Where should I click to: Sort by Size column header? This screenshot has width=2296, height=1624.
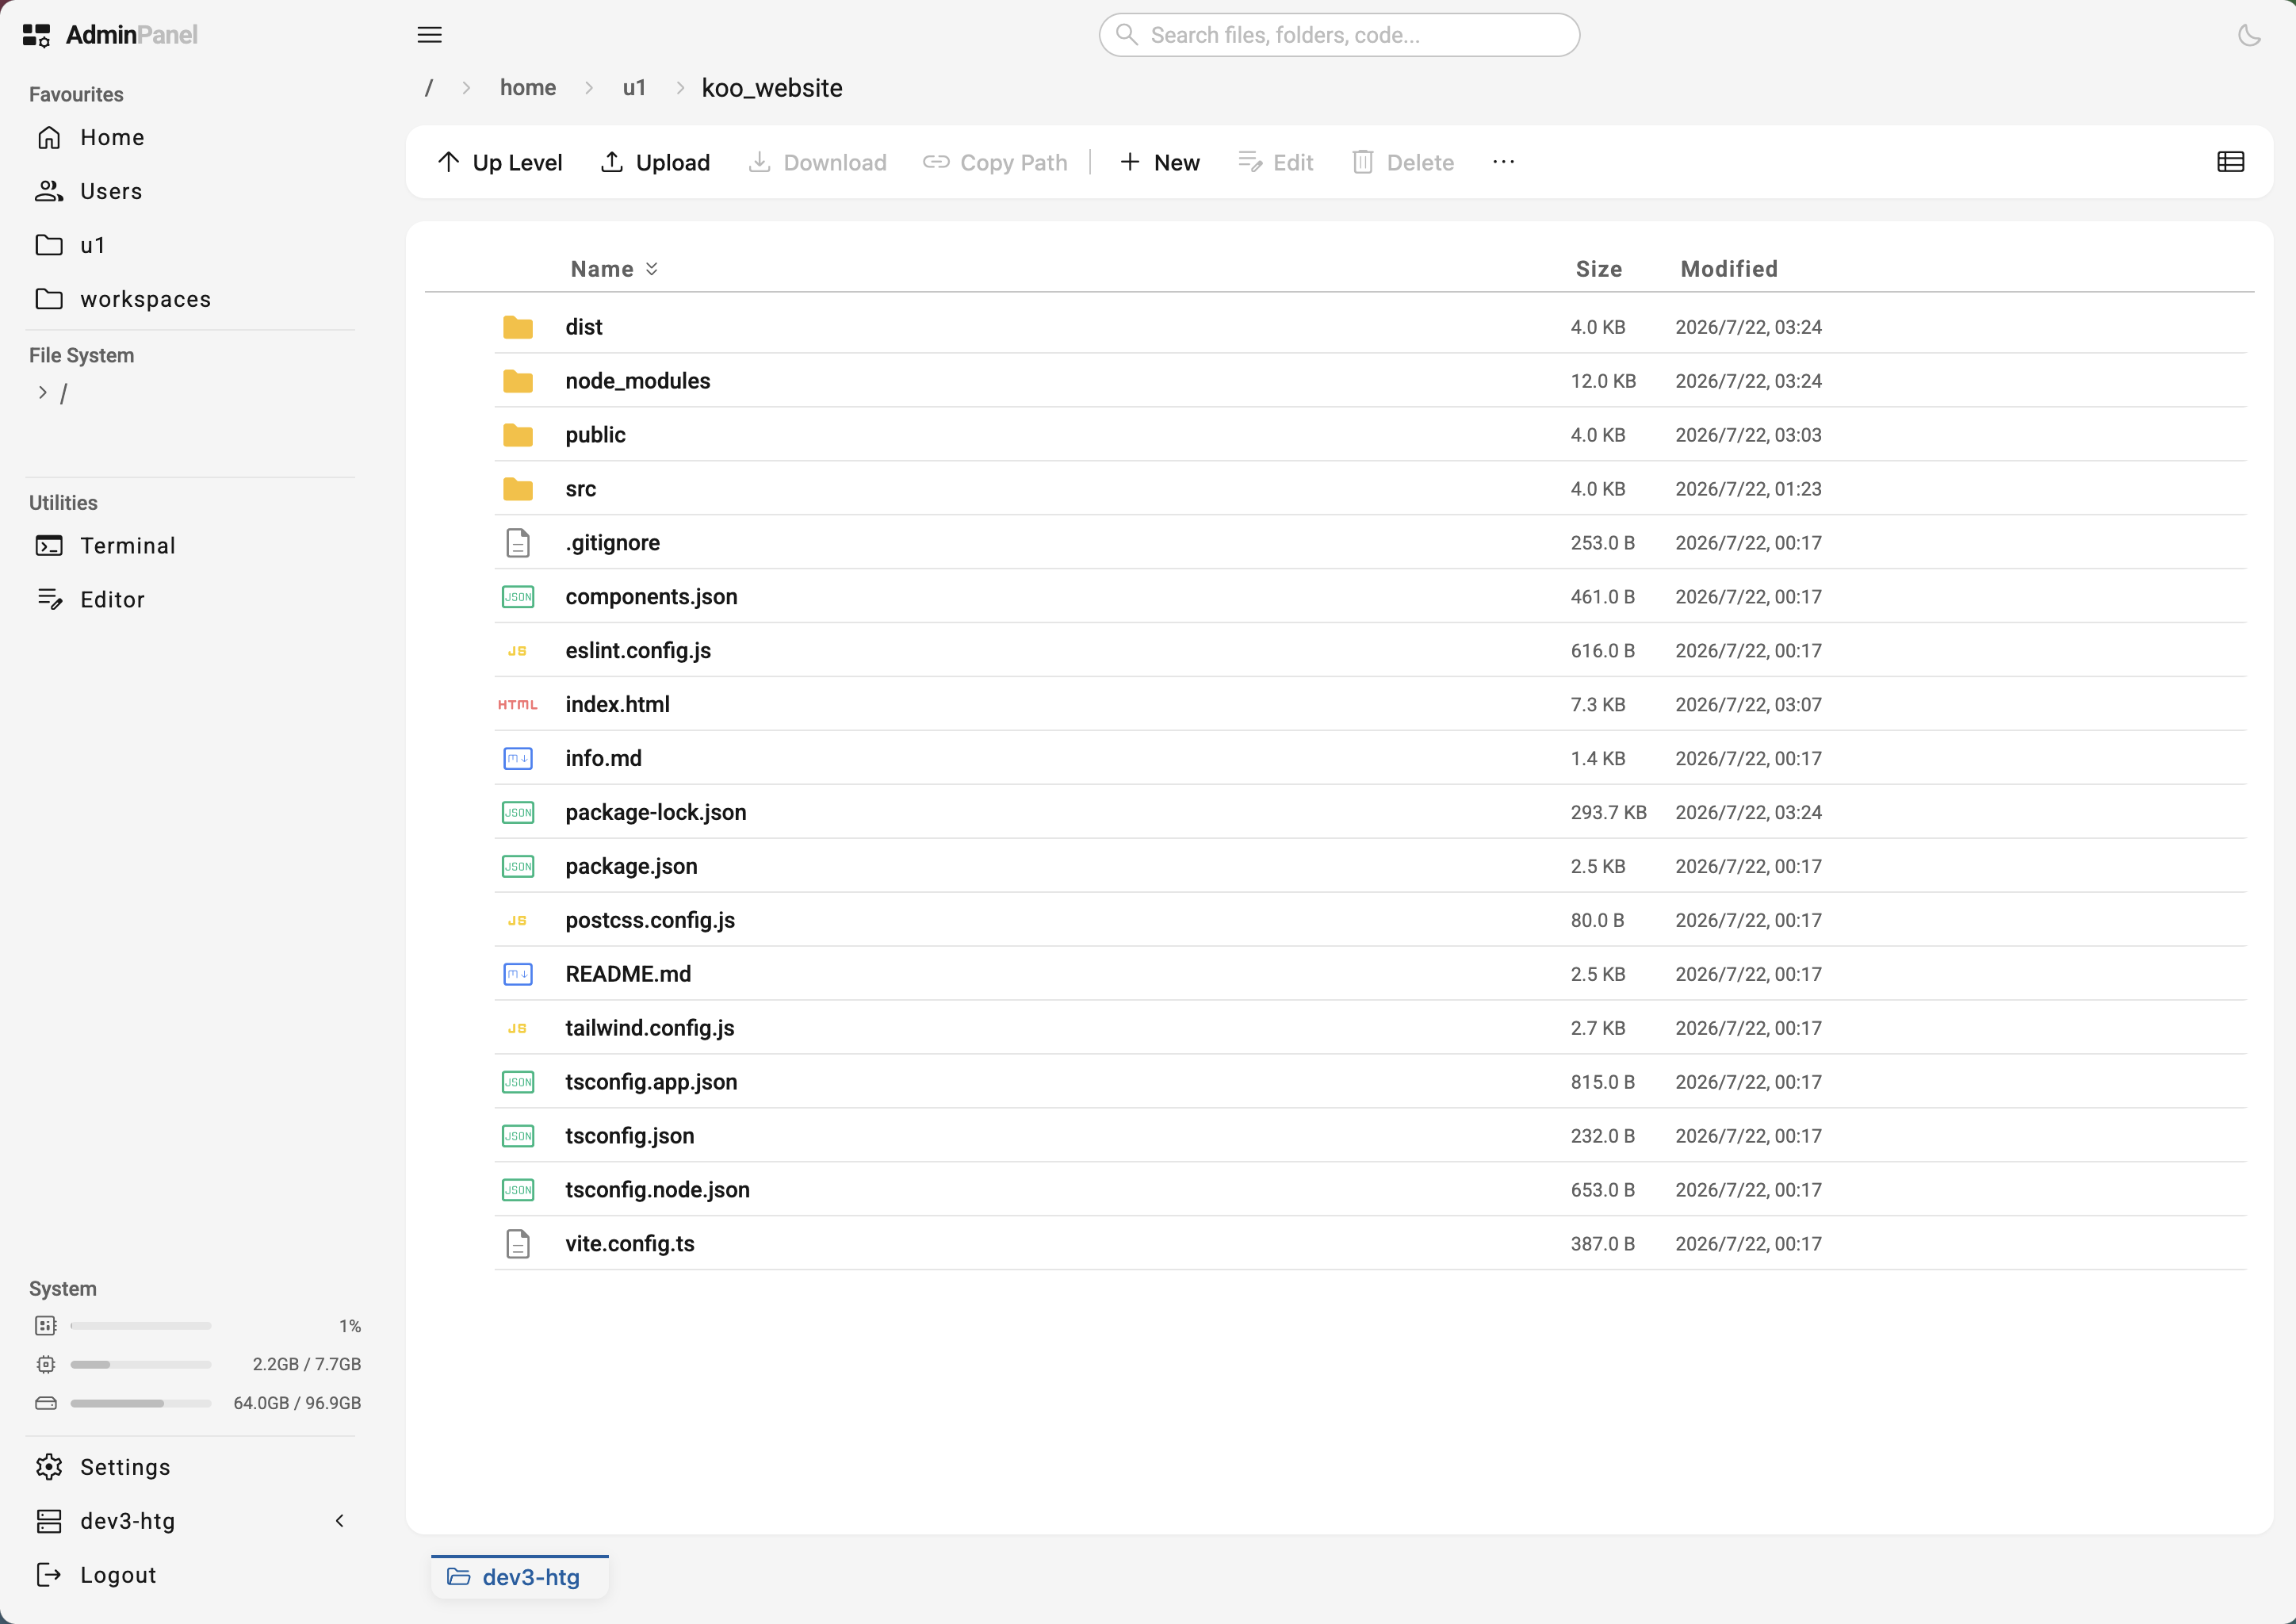[1598, 269]
